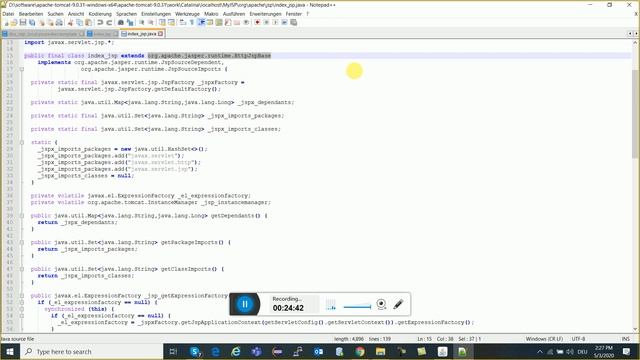Screen dimensions: 640x360
Task: Collapse _jsp_getExpressionFactory fold at line 51
Action: point(22,296)
